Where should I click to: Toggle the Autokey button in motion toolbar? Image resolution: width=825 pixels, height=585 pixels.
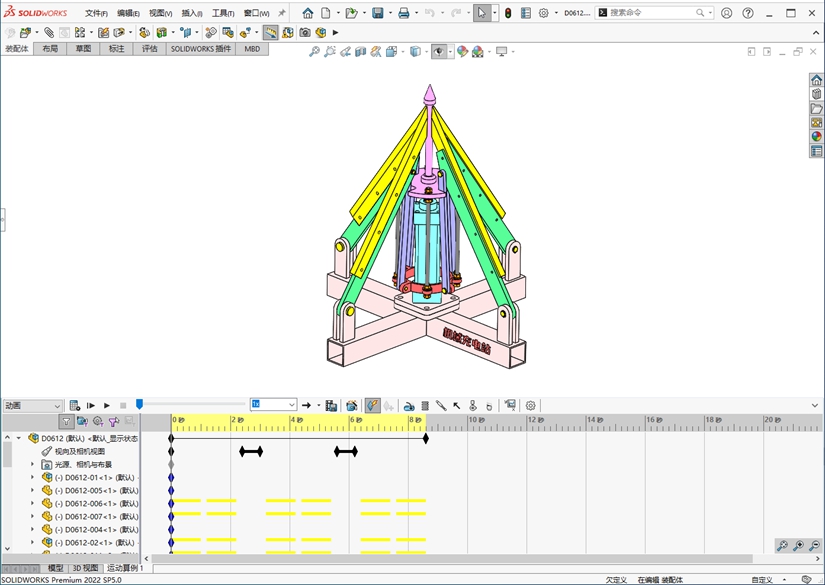click(372, 405)
